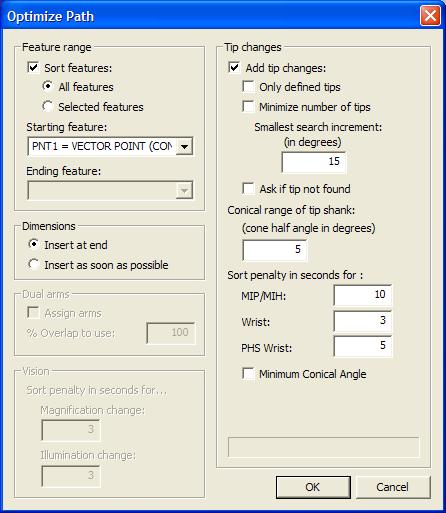Screen dimensions: 446x513
Task: Click the PHS Wrist penalty field
Action: click(x=363, y=346)
